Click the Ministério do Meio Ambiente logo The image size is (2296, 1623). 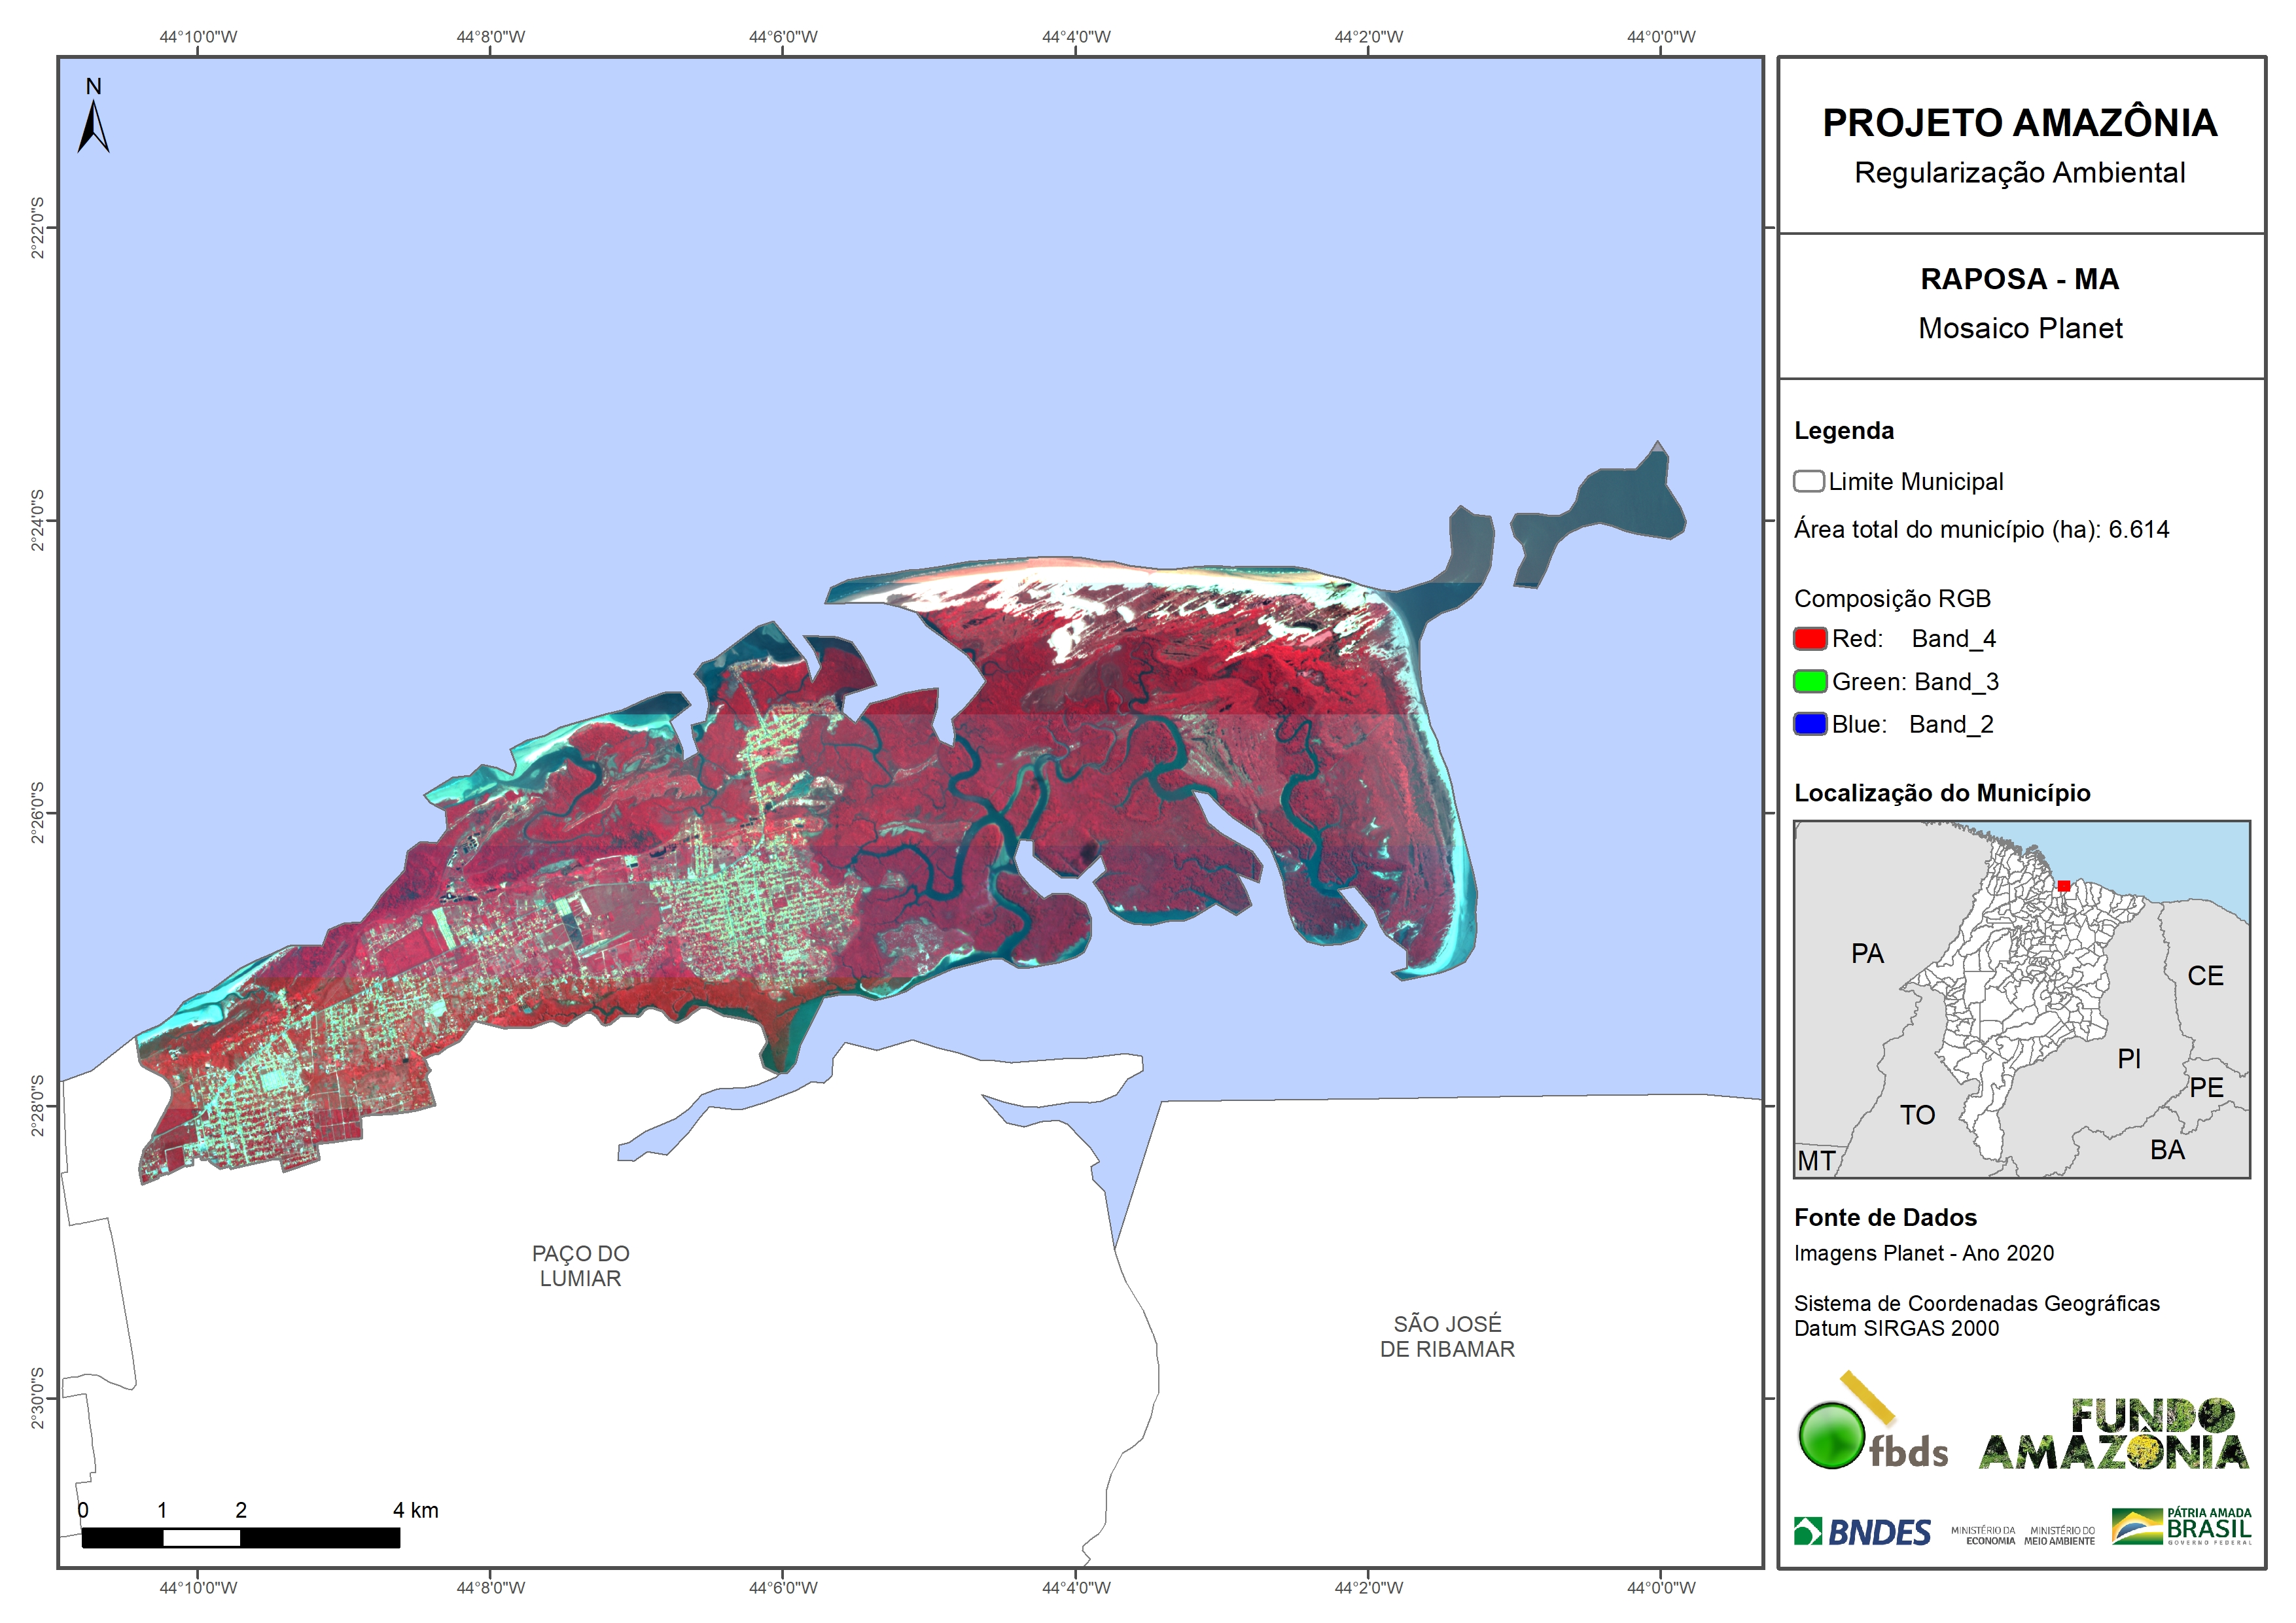2059,1535
